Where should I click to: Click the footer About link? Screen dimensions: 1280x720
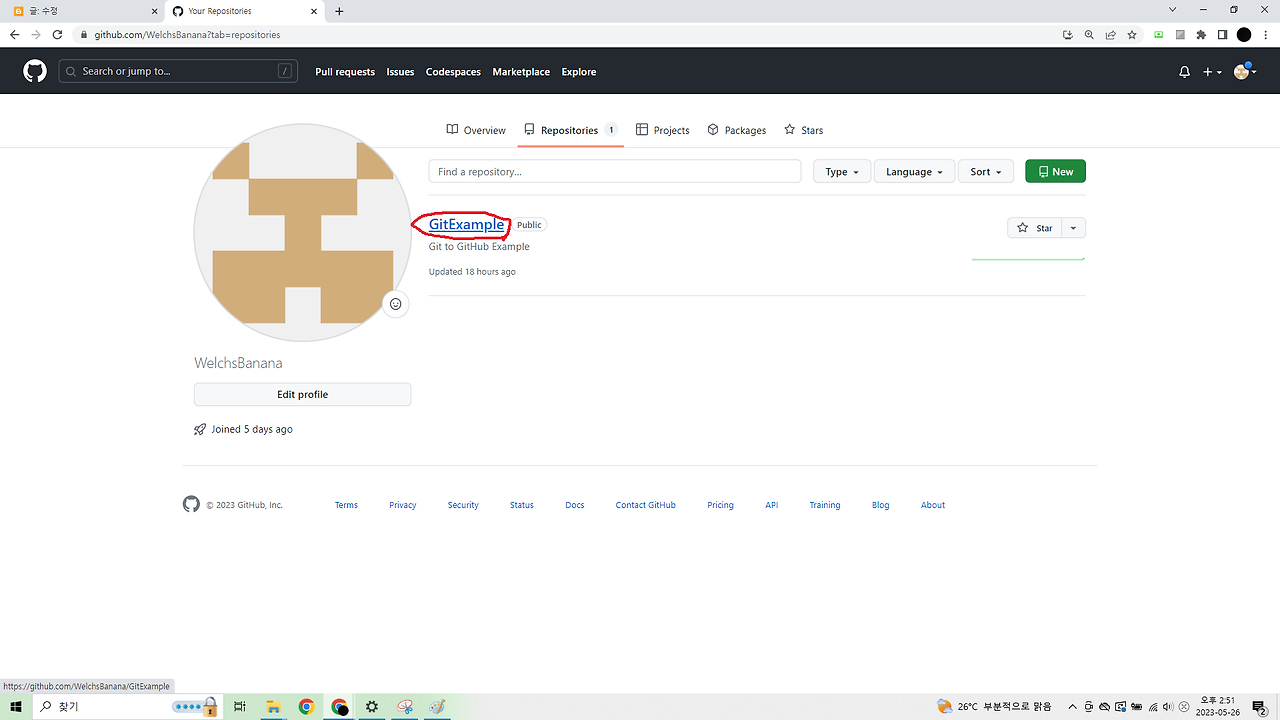coord(933,505)
